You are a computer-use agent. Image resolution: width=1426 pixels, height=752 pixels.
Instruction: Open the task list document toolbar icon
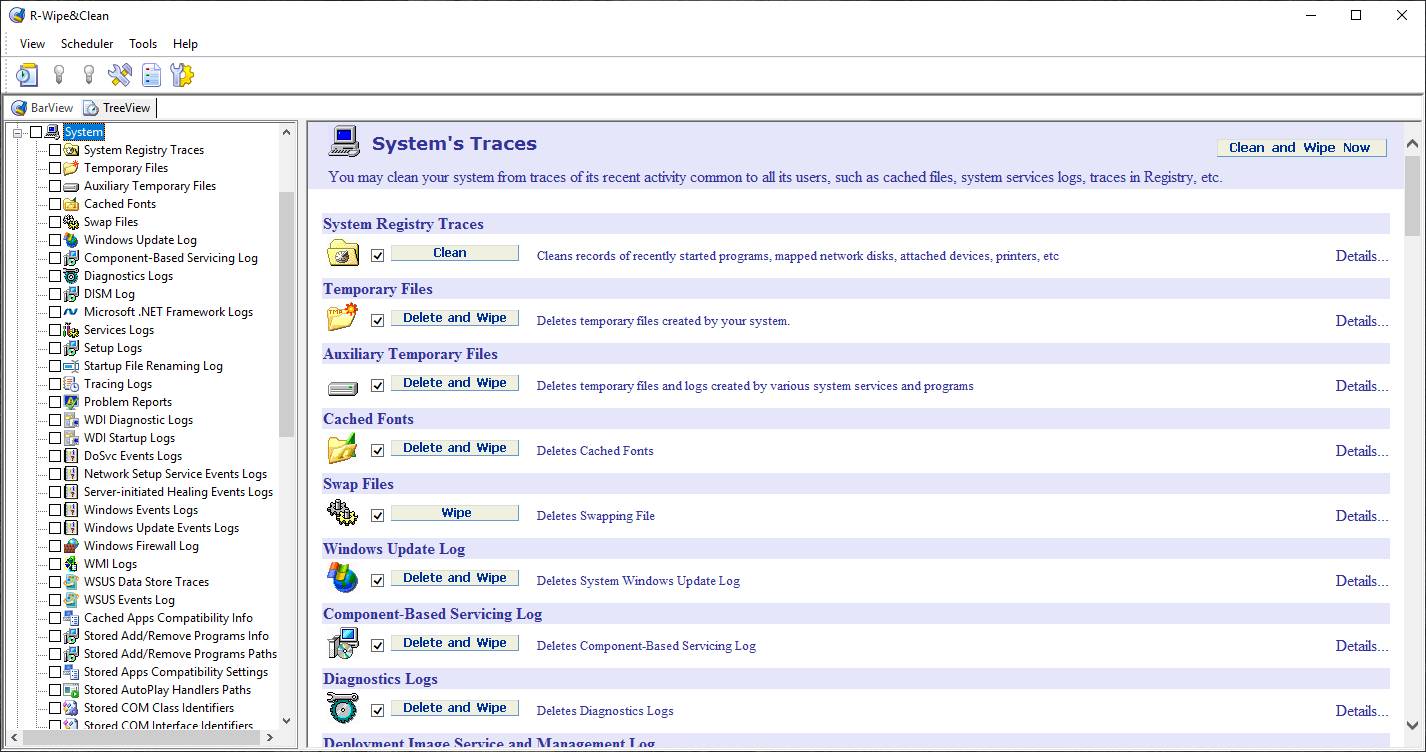point(151,75)
